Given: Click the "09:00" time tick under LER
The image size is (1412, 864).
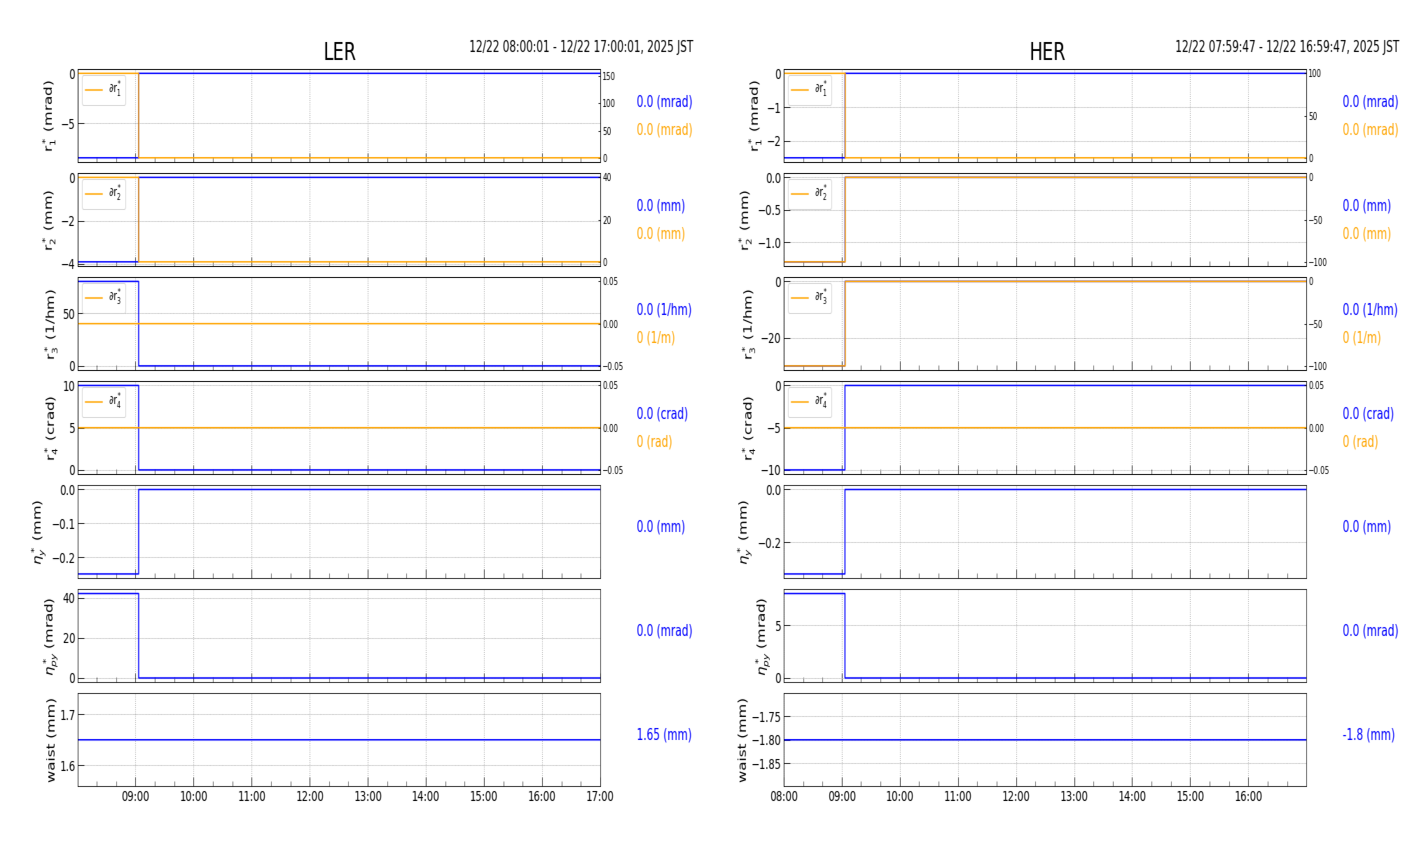Looking at the screenshot, I should tap(136, 797).
